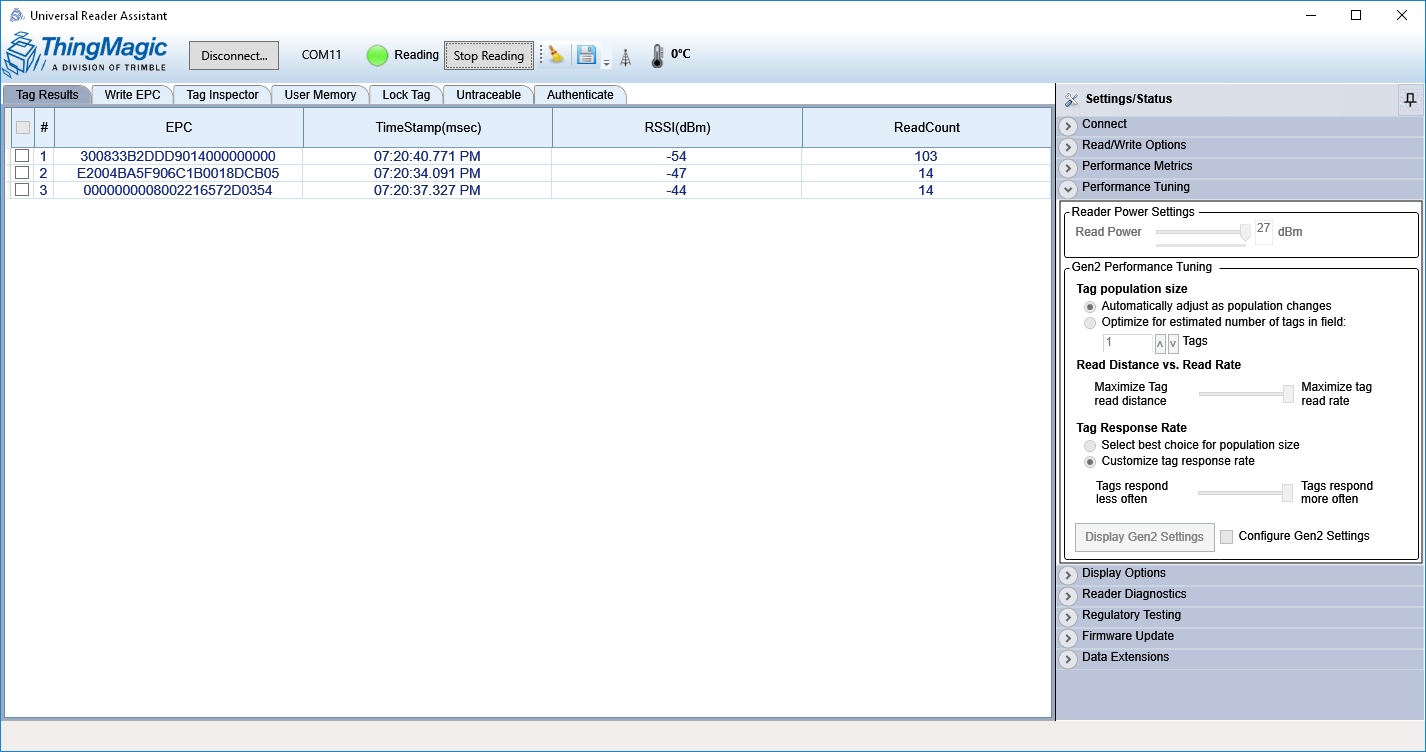
Task: Click the Display Gen2 Settings button
Action: 1144,537
